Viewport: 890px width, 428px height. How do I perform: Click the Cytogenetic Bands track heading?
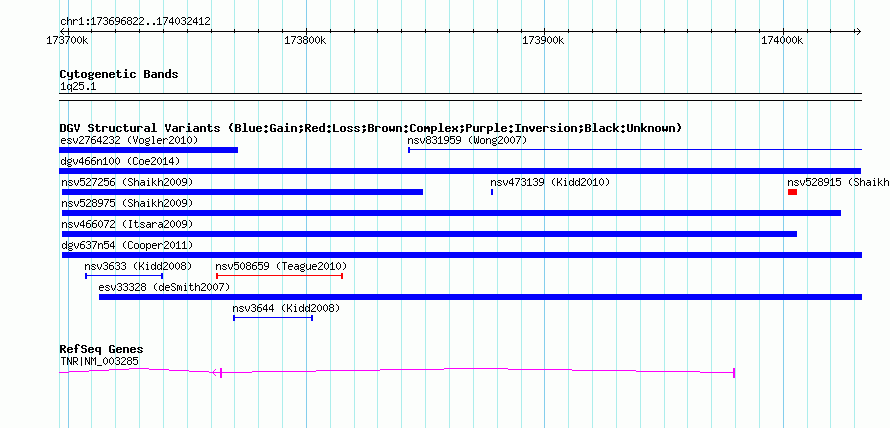(119, 74)
